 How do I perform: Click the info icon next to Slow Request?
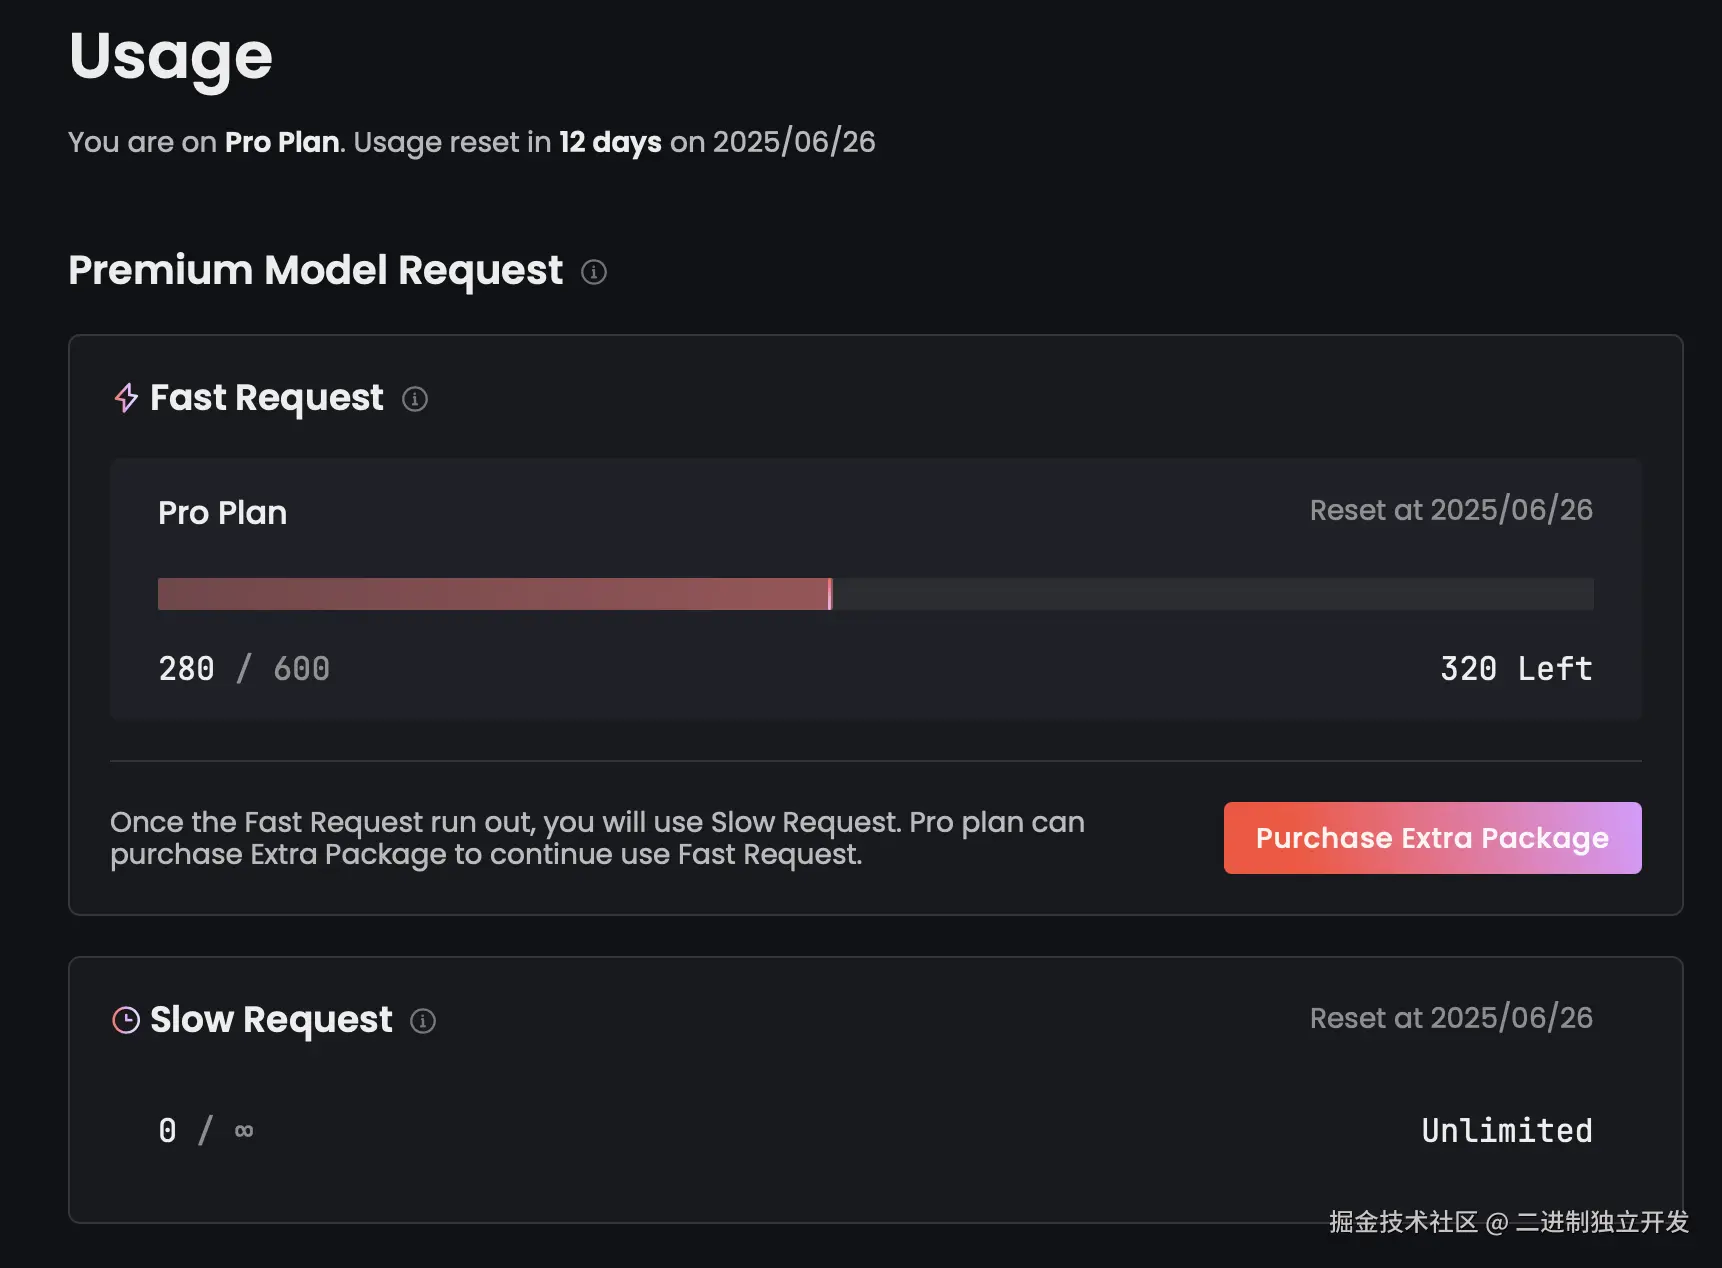(x=423, y=1021)
